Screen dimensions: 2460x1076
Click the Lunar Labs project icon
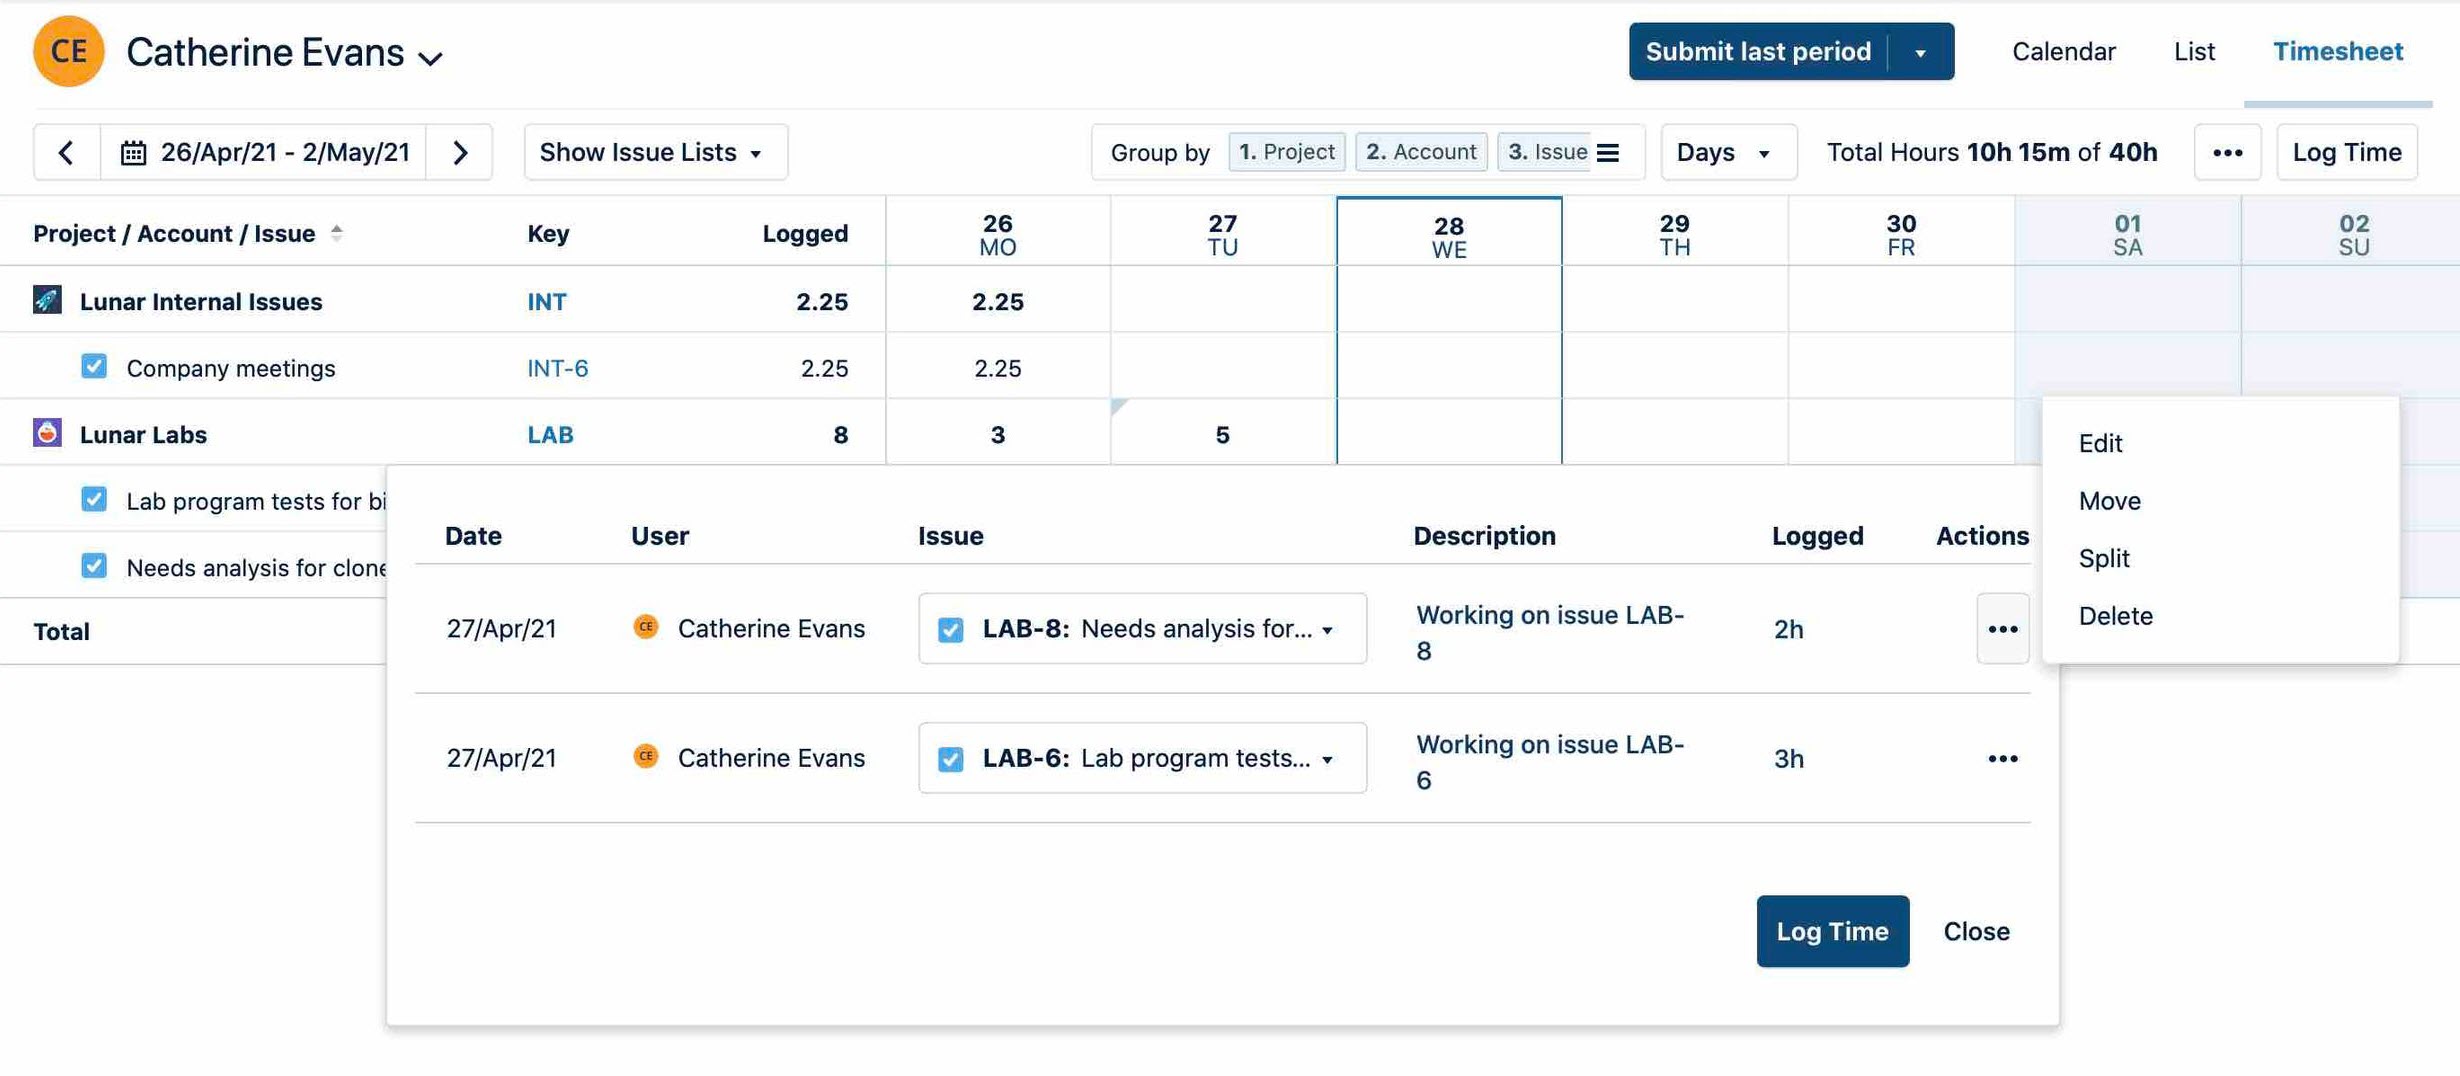pyautogui.click(x=46, y=434)
